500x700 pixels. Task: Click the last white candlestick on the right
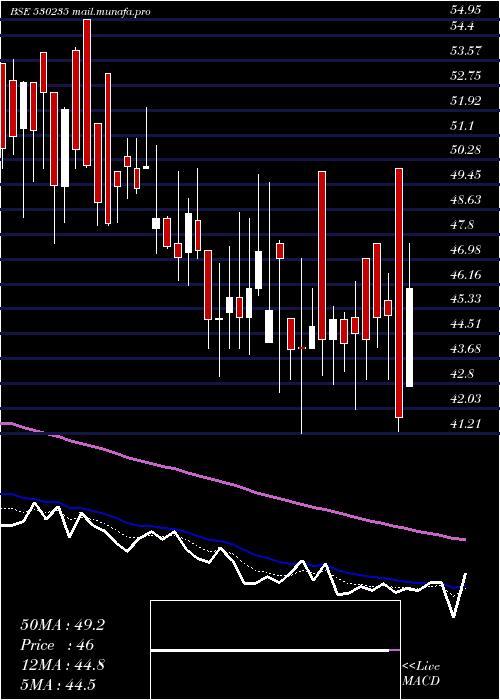[x=409, y=338]
